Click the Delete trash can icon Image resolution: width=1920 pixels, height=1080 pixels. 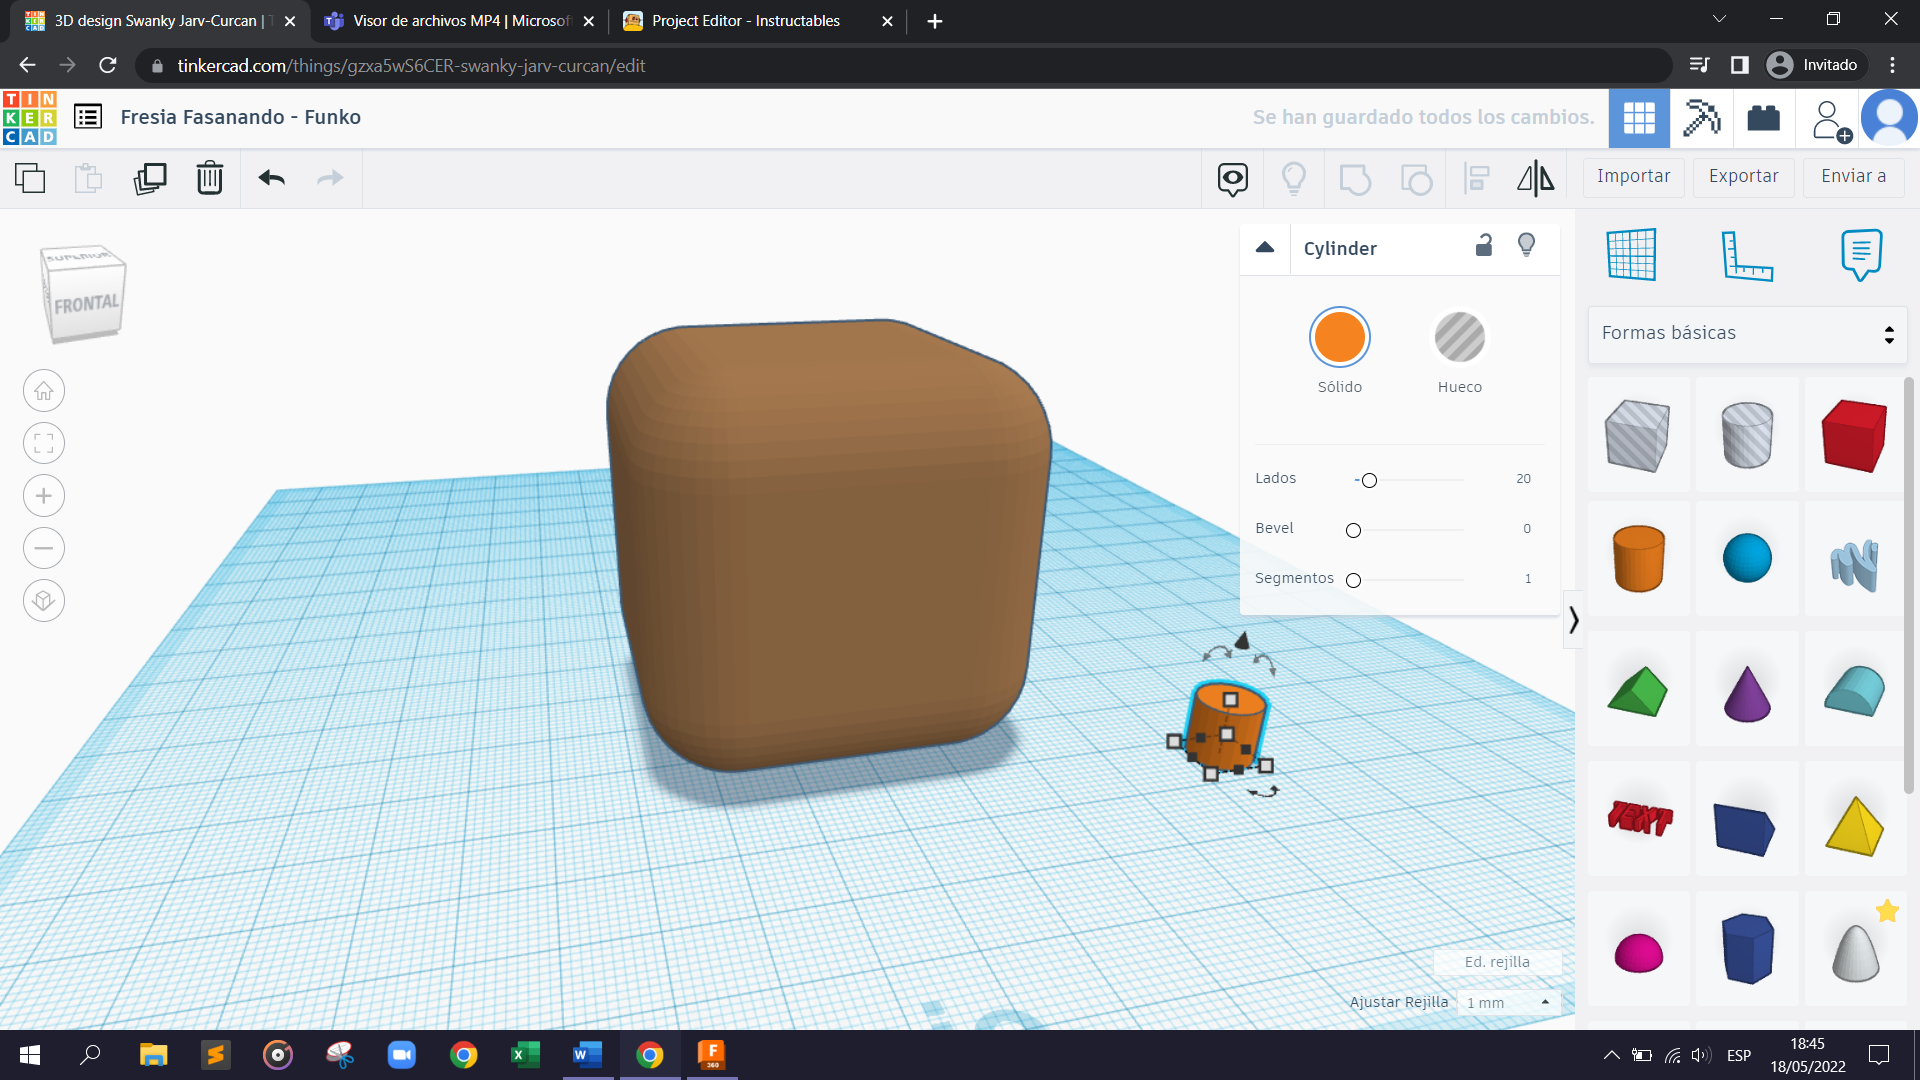coord(209,178)
